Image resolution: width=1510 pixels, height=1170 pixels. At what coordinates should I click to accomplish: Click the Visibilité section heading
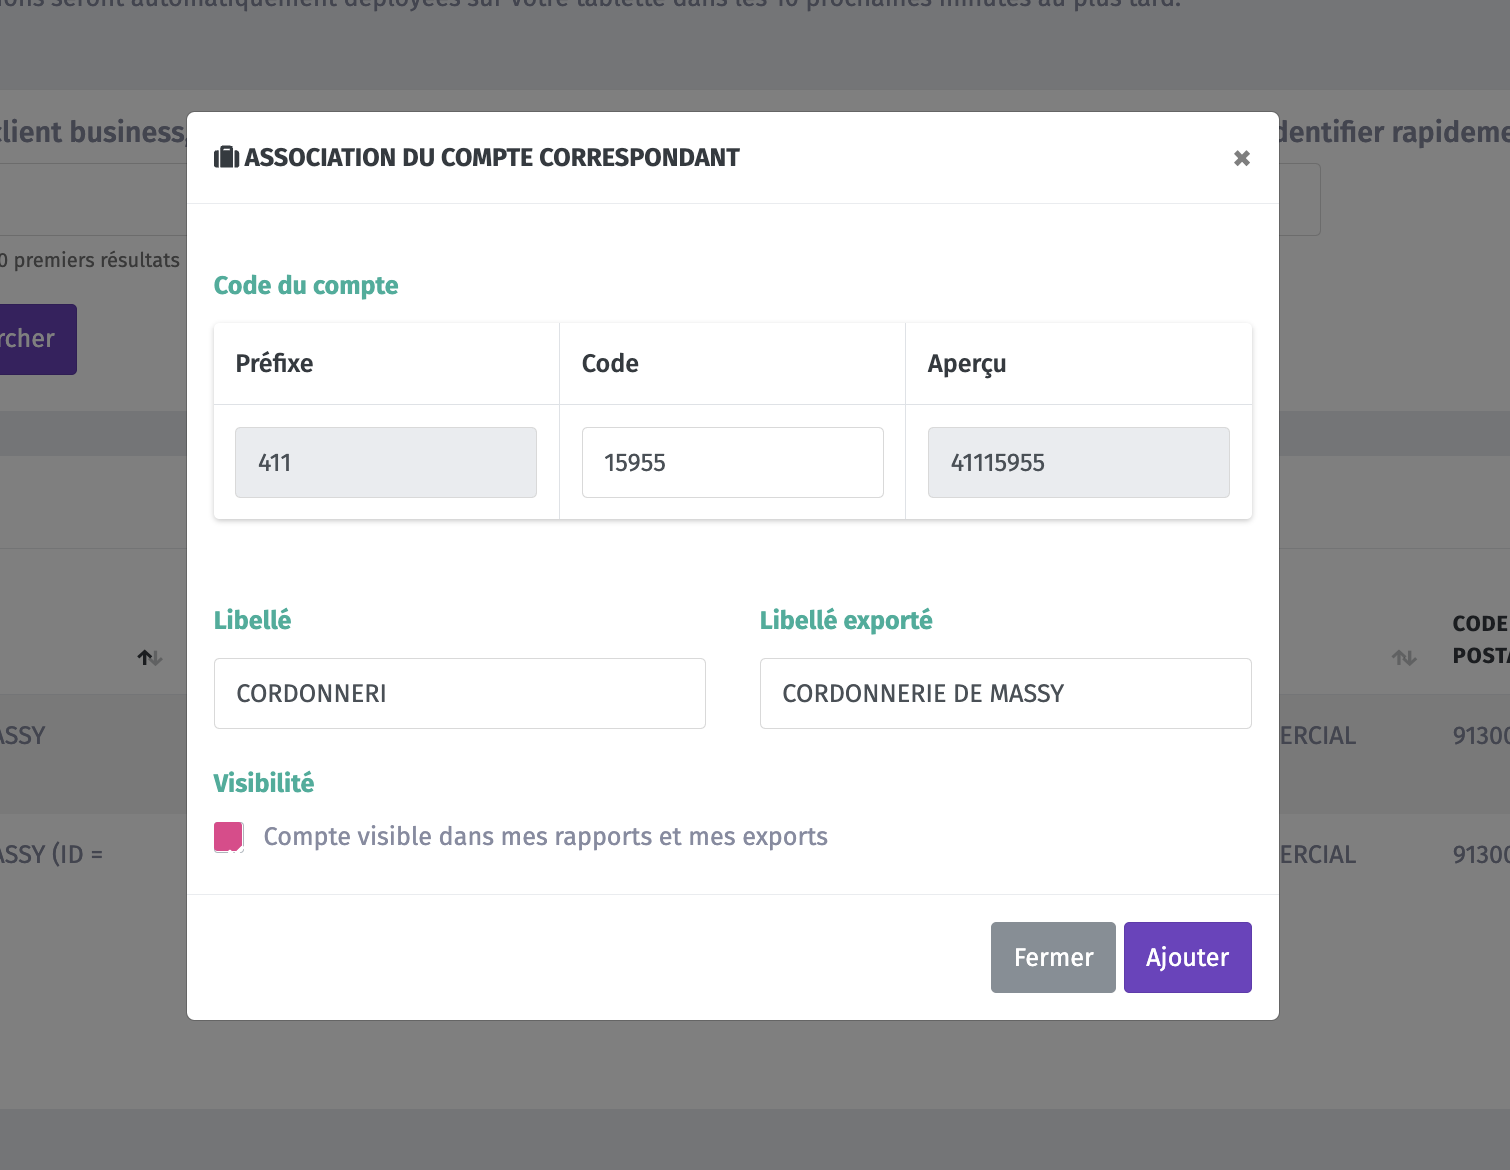(x=264, y=783)
